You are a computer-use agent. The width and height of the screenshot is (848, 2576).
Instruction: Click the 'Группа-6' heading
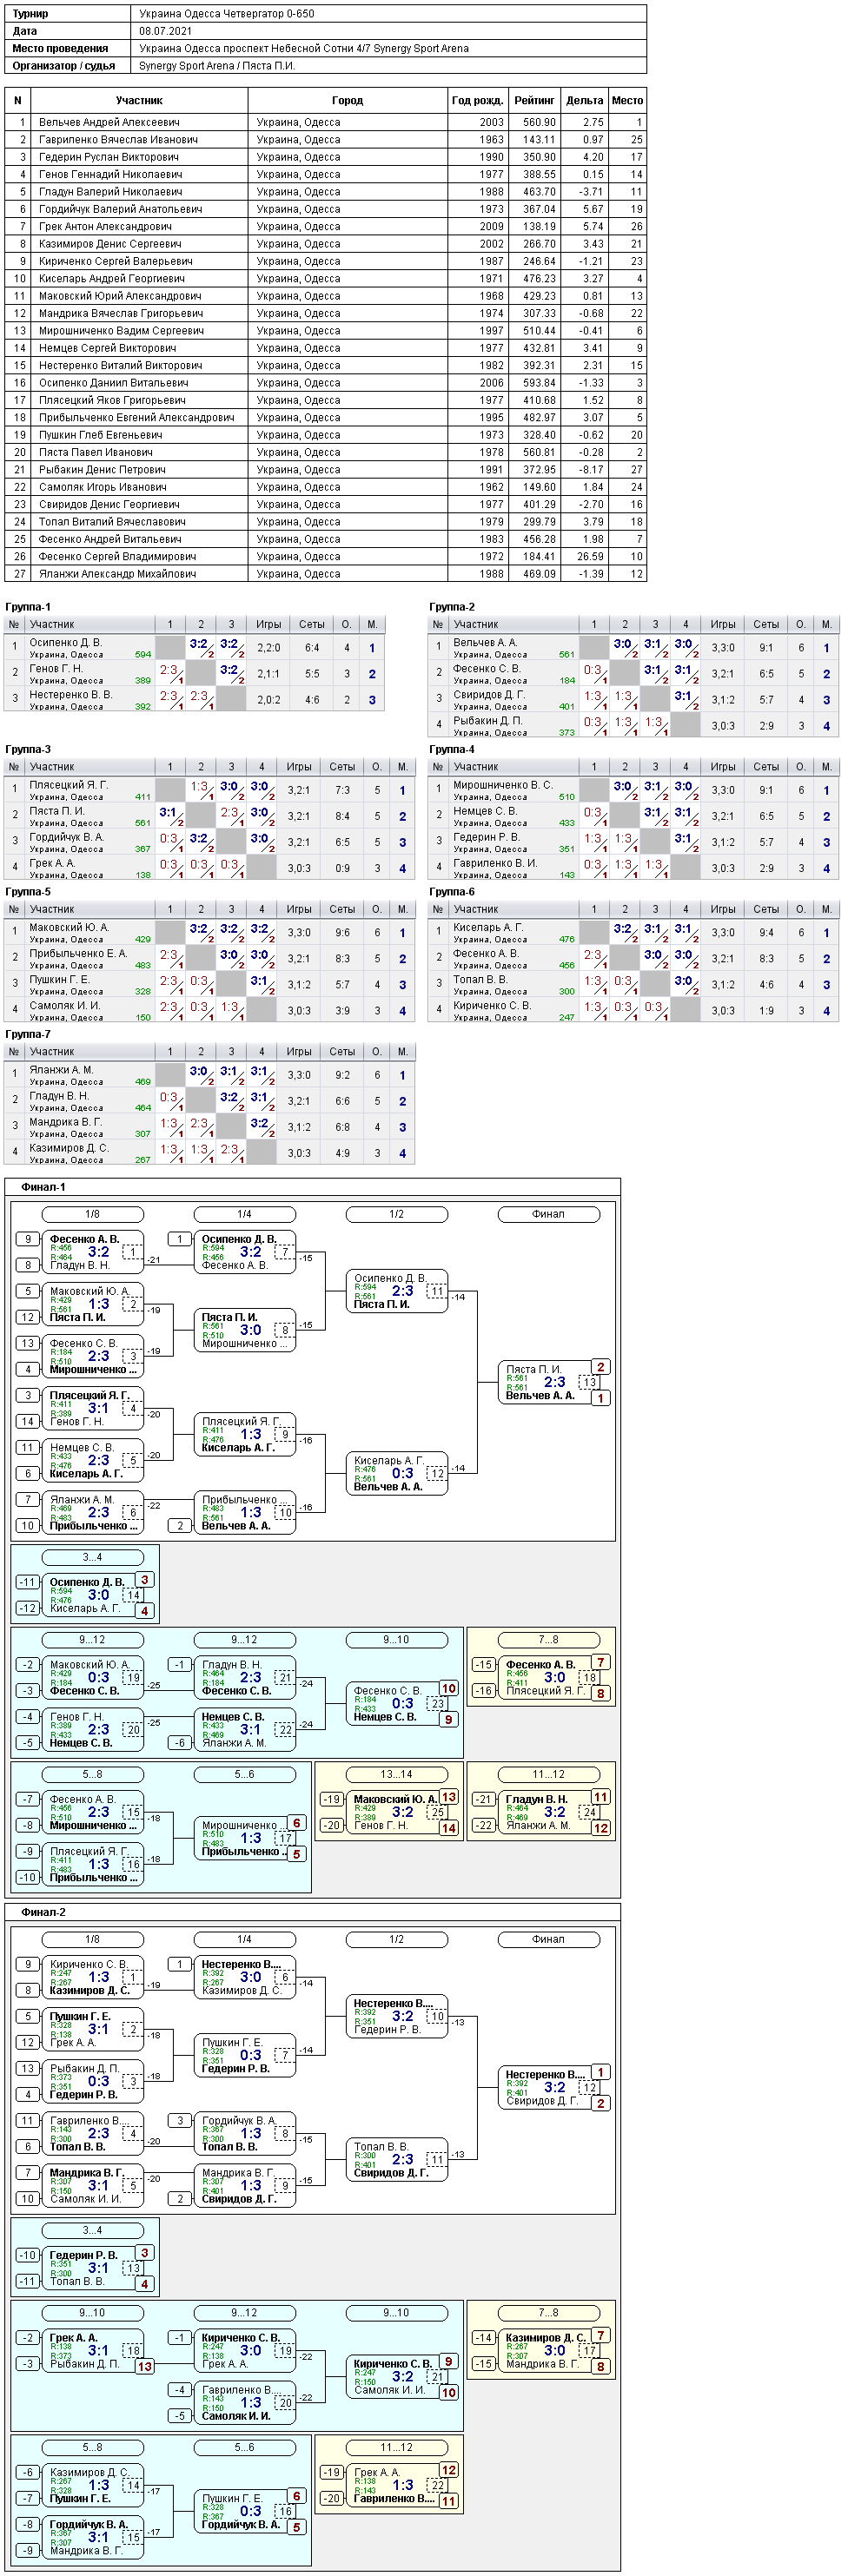coord(452,892)
